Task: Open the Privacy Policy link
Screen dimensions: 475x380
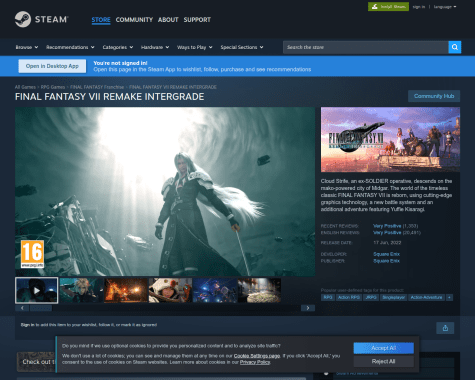Action: coord(255,362)
